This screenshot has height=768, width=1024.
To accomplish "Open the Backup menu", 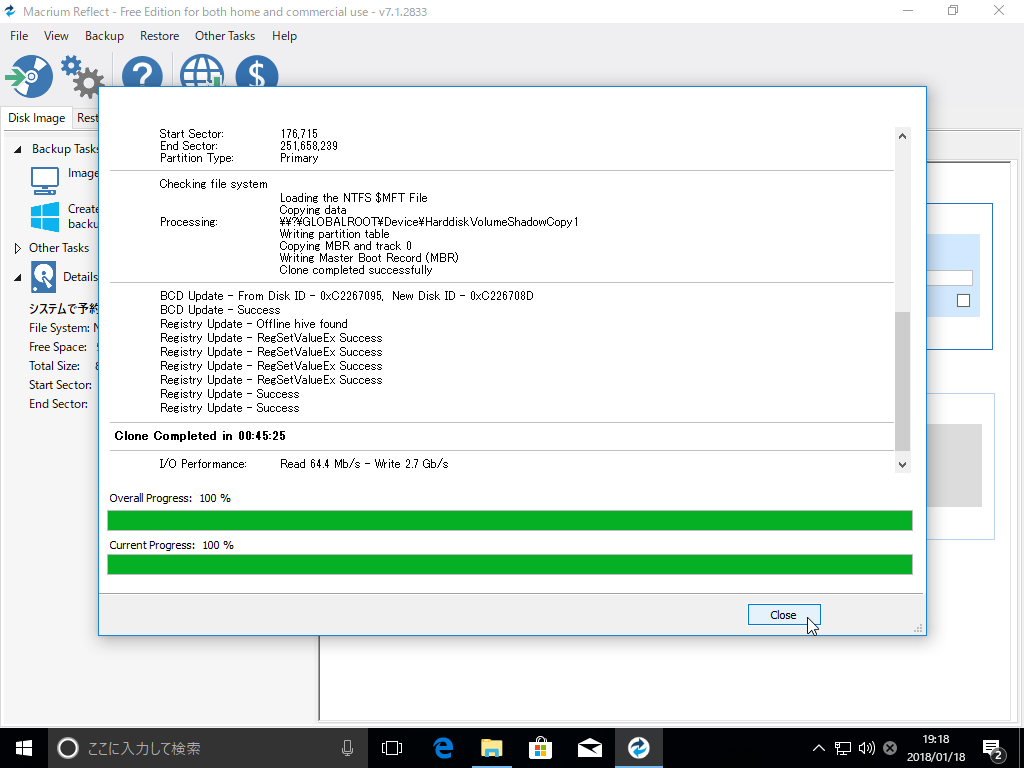I will 104,36.
